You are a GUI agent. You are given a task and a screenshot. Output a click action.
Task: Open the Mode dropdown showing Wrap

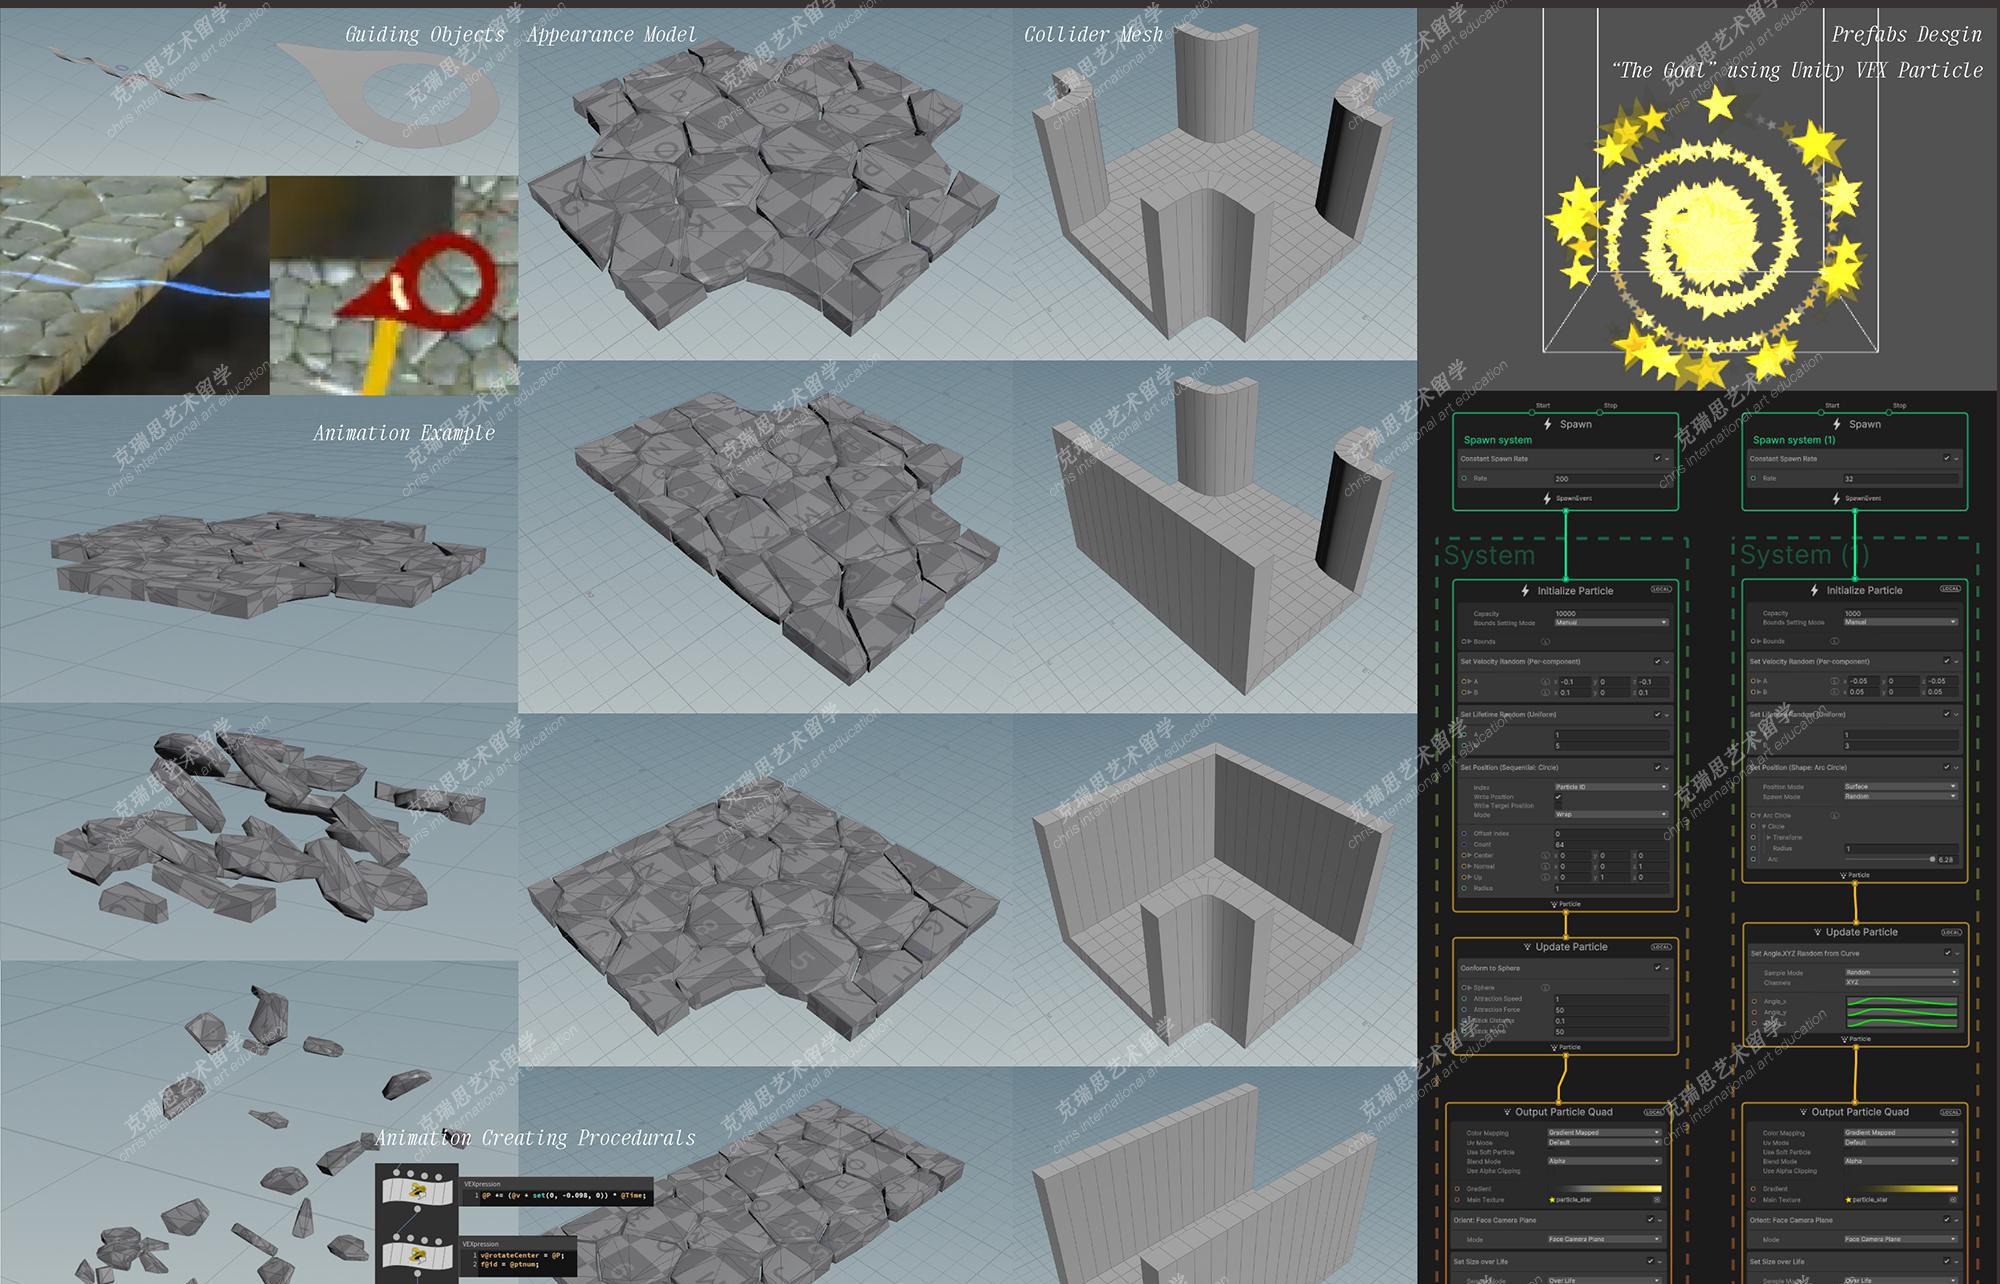click(x=1611, y=814)
